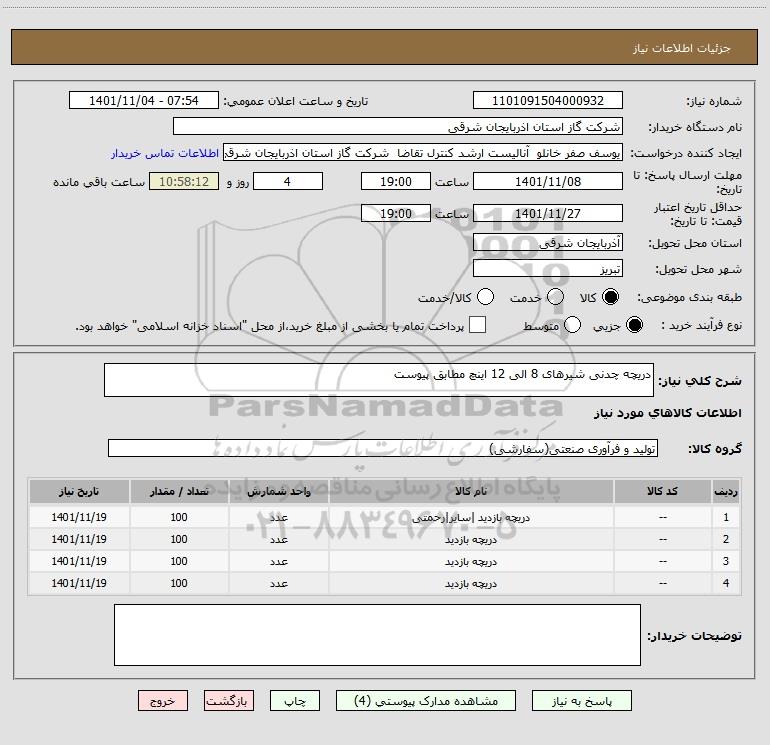Click the اطلاعات کالاهای مورد نیاز heading
Screen dimensions: 770x745
pos(667,414)
